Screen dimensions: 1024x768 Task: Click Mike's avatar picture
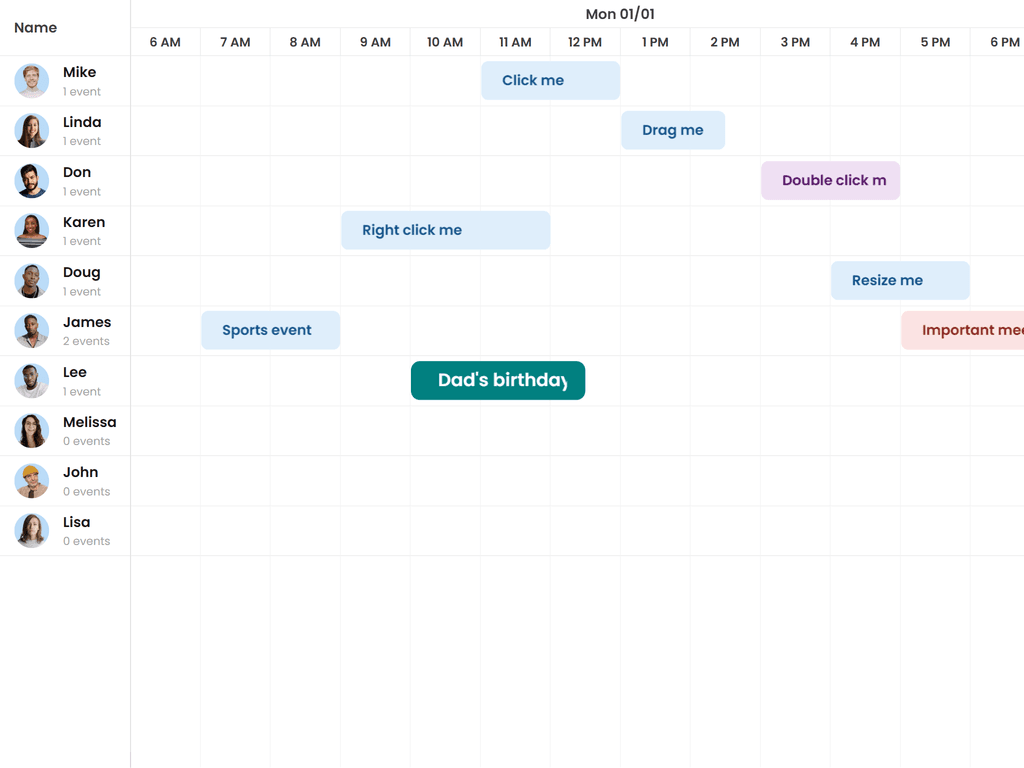[x=32, y=81]
